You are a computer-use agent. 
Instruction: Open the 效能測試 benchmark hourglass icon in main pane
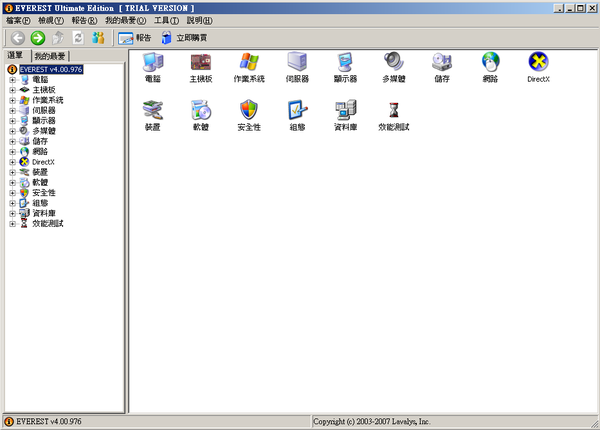tap(393, 116)
